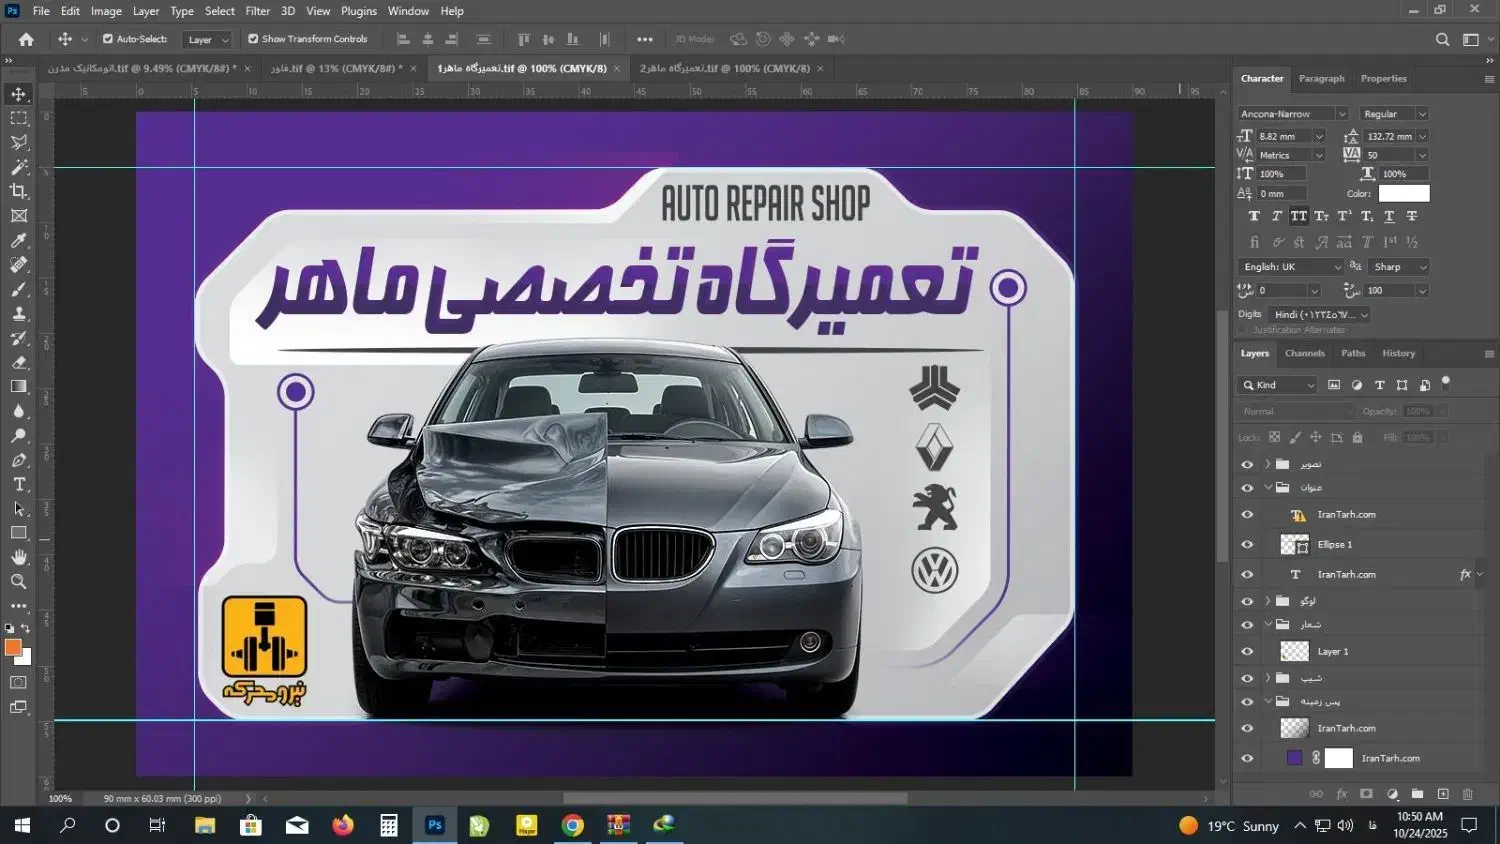1500x844 pixels.
Task: Select the Move tool in the toolbar
Action: pyautogui.click(x=18, y=93)
